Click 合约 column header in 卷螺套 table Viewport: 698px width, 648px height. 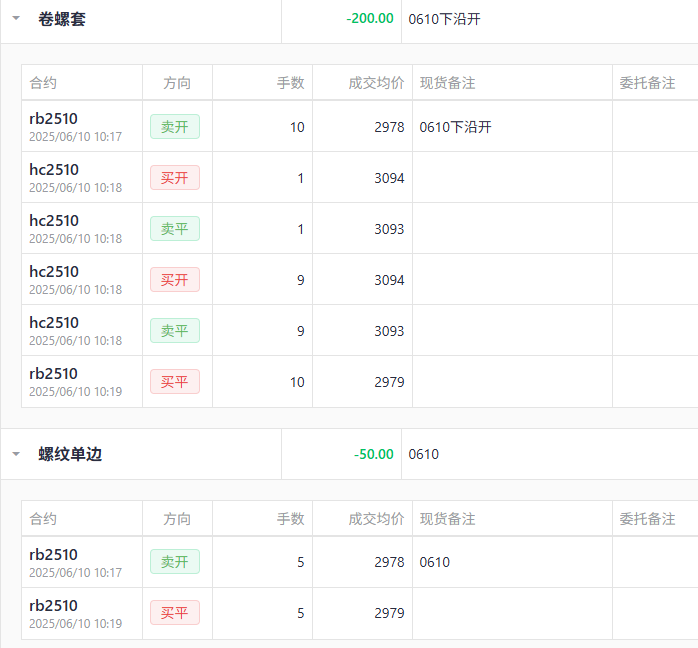43,83
